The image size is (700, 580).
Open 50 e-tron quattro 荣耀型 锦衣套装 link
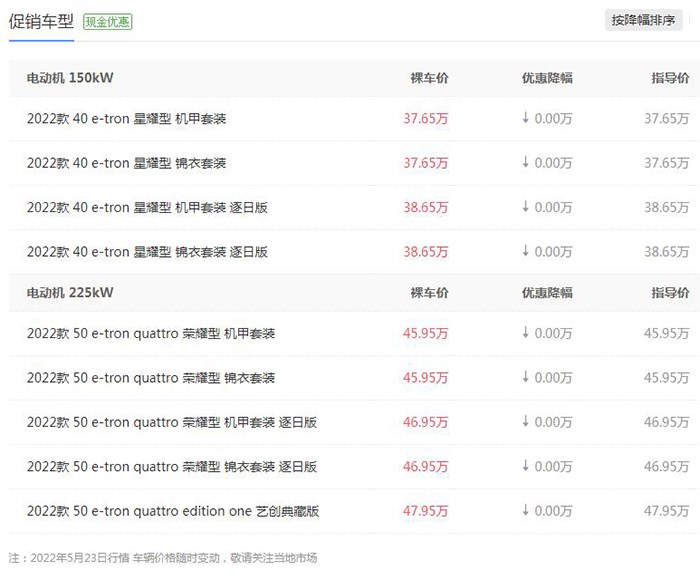[x=151, y=378]
